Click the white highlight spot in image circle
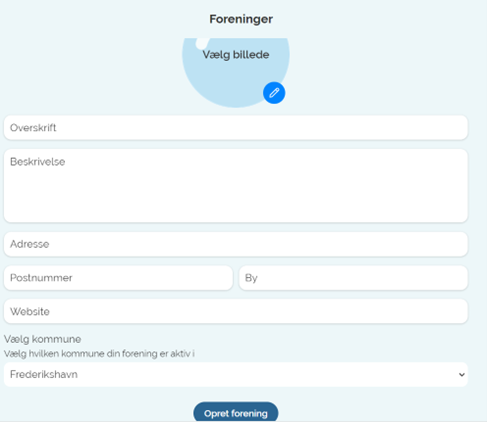This screenshot has height=422, width=487. coord(202,43)
